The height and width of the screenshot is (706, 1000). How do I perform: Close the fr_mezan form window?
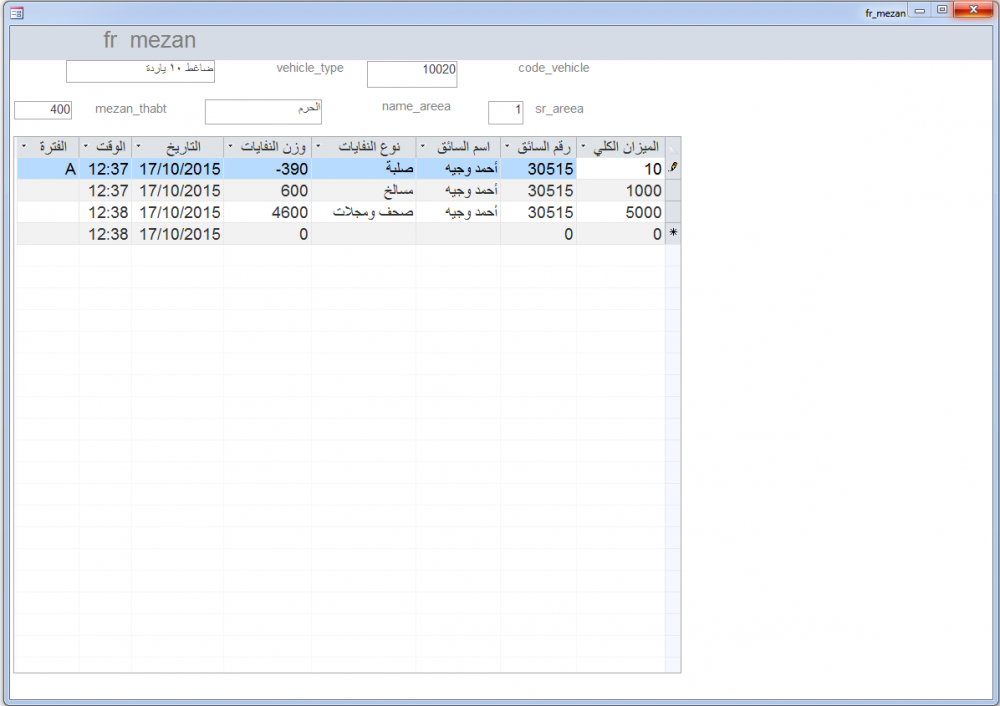pyautogui.click(x=971, y=10)
